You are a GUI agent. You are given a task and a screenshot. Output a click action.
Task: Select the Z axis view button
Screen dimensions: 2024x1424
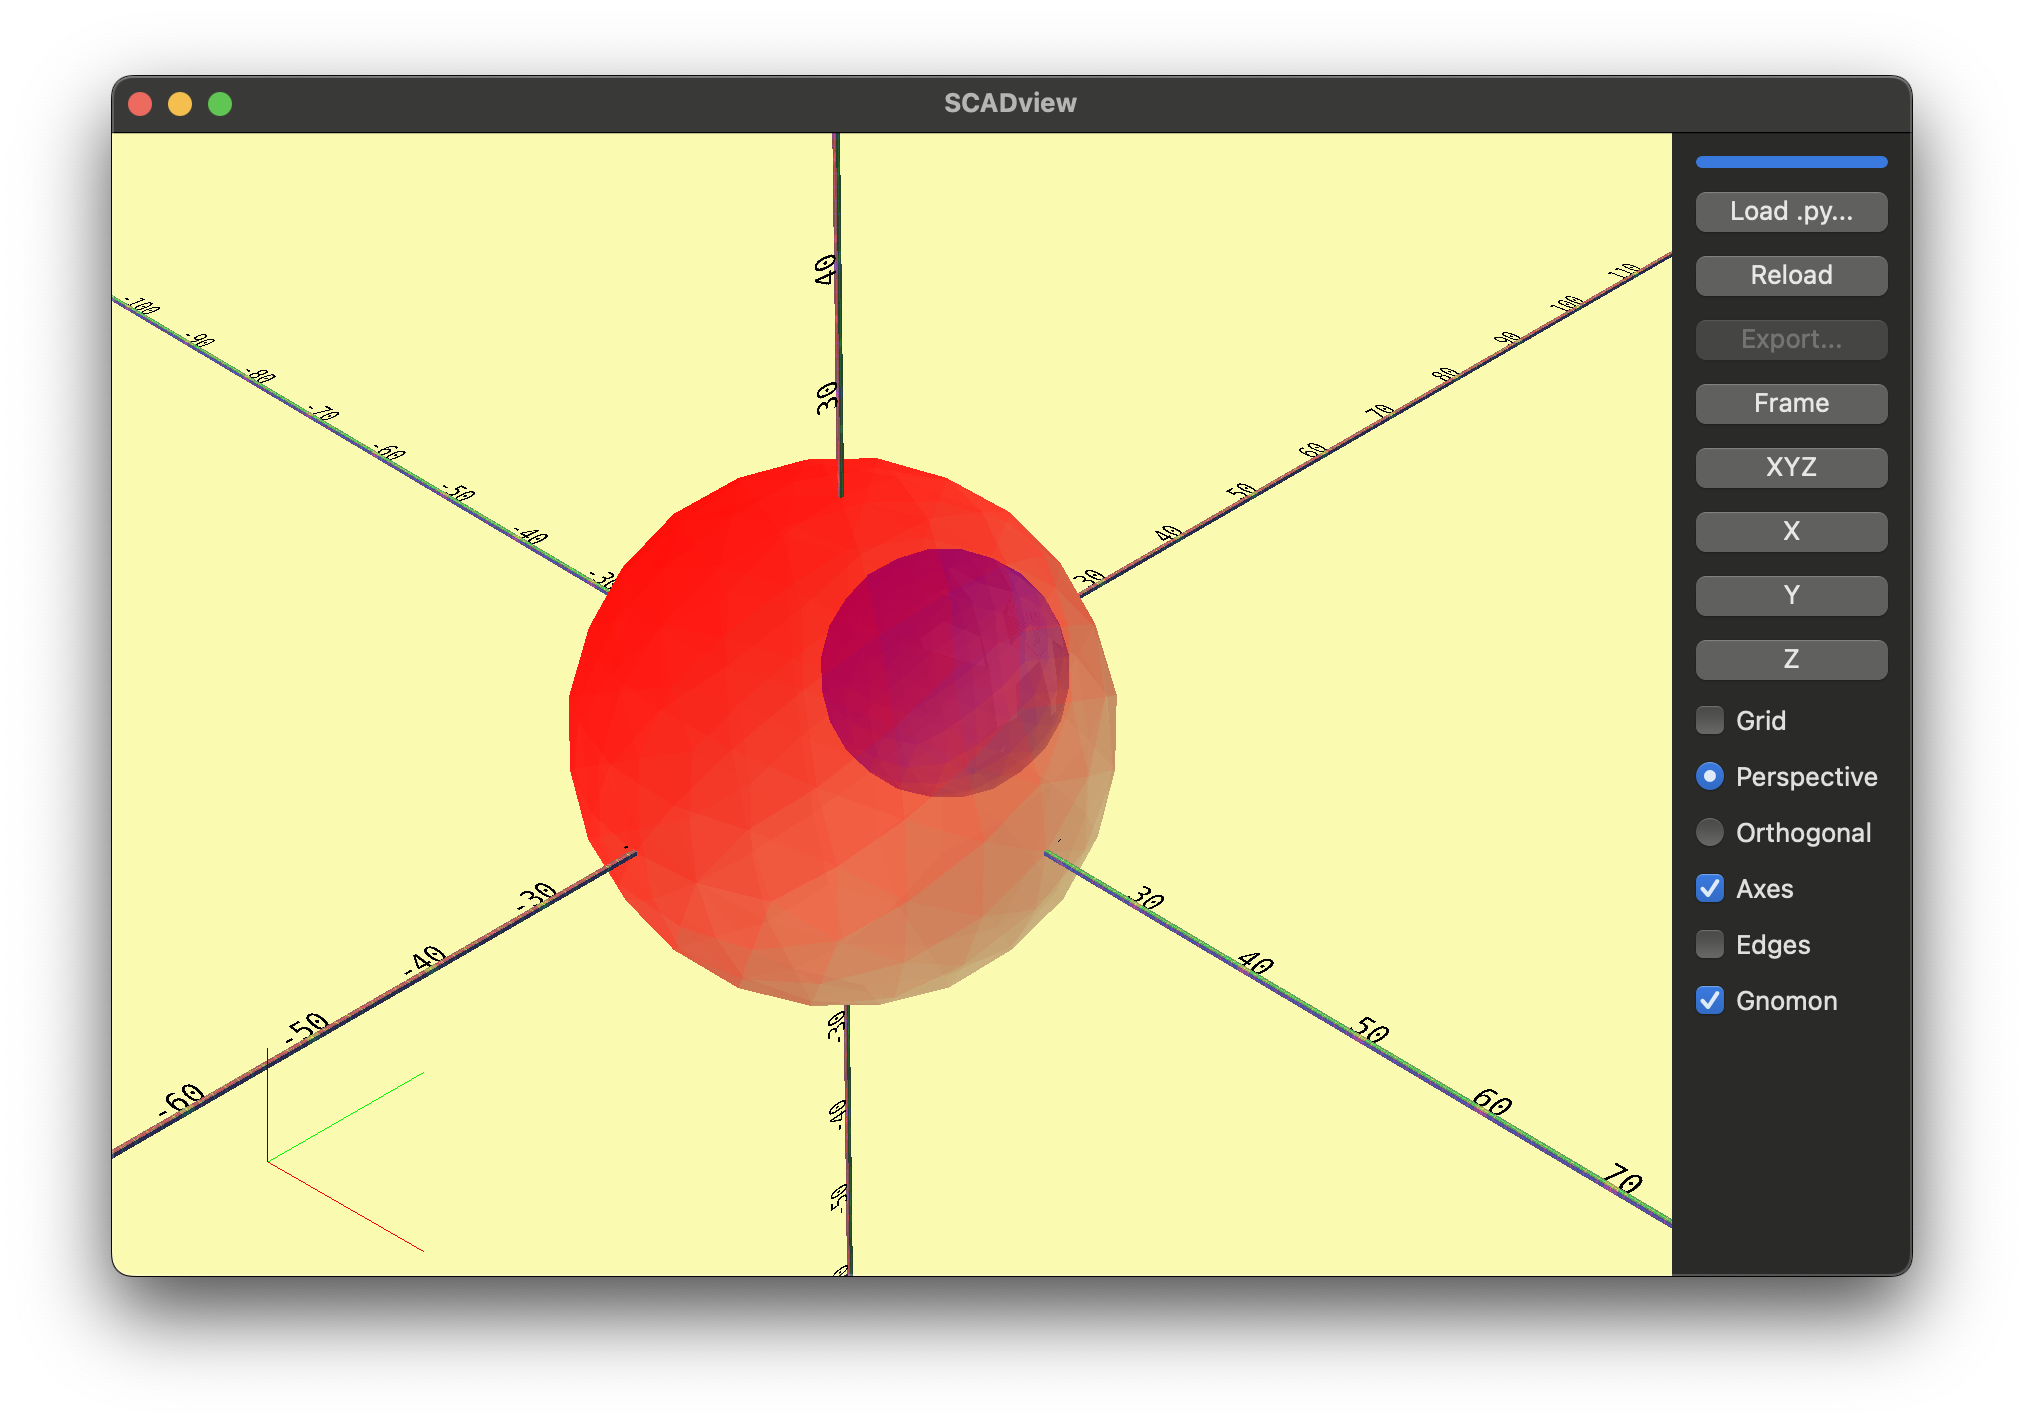click(1790, 660)
